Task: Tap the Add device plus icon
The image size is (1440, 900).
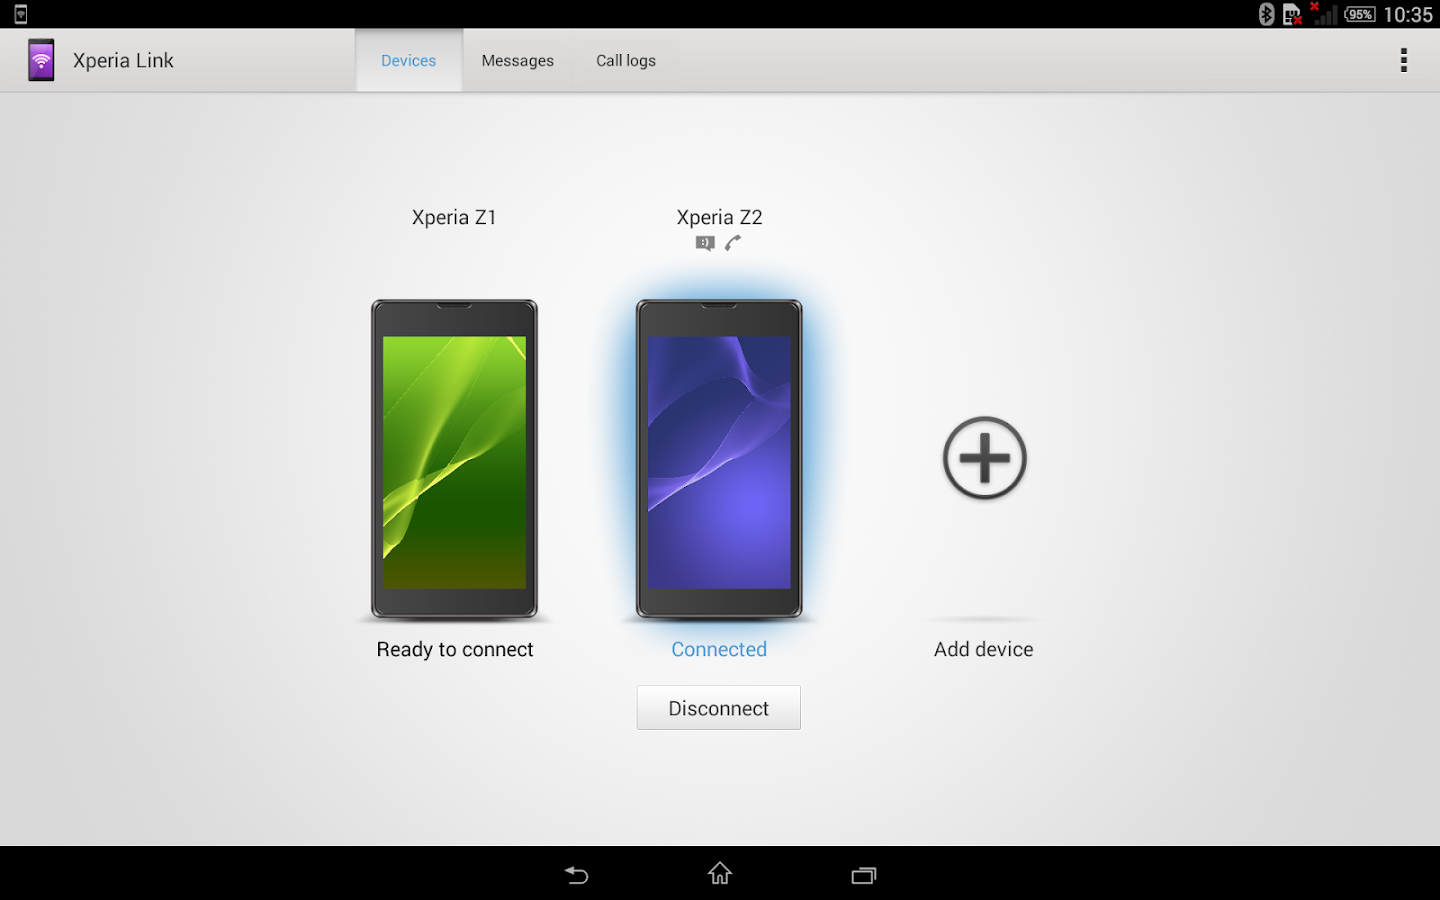Action: click(985, 458)
